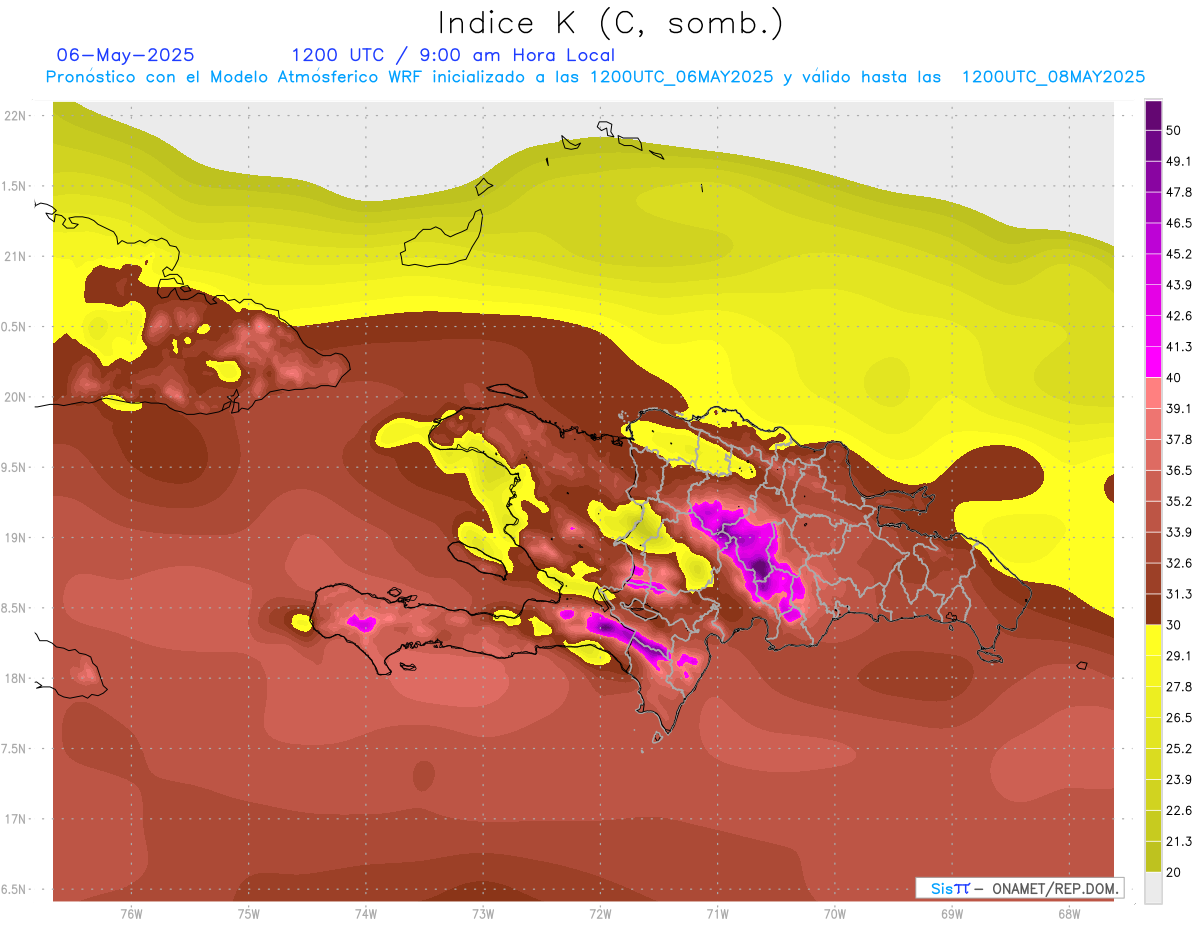Click the '71W' longitude label
The height and width of the screenshot is (927, 1200).
(717, 913)
